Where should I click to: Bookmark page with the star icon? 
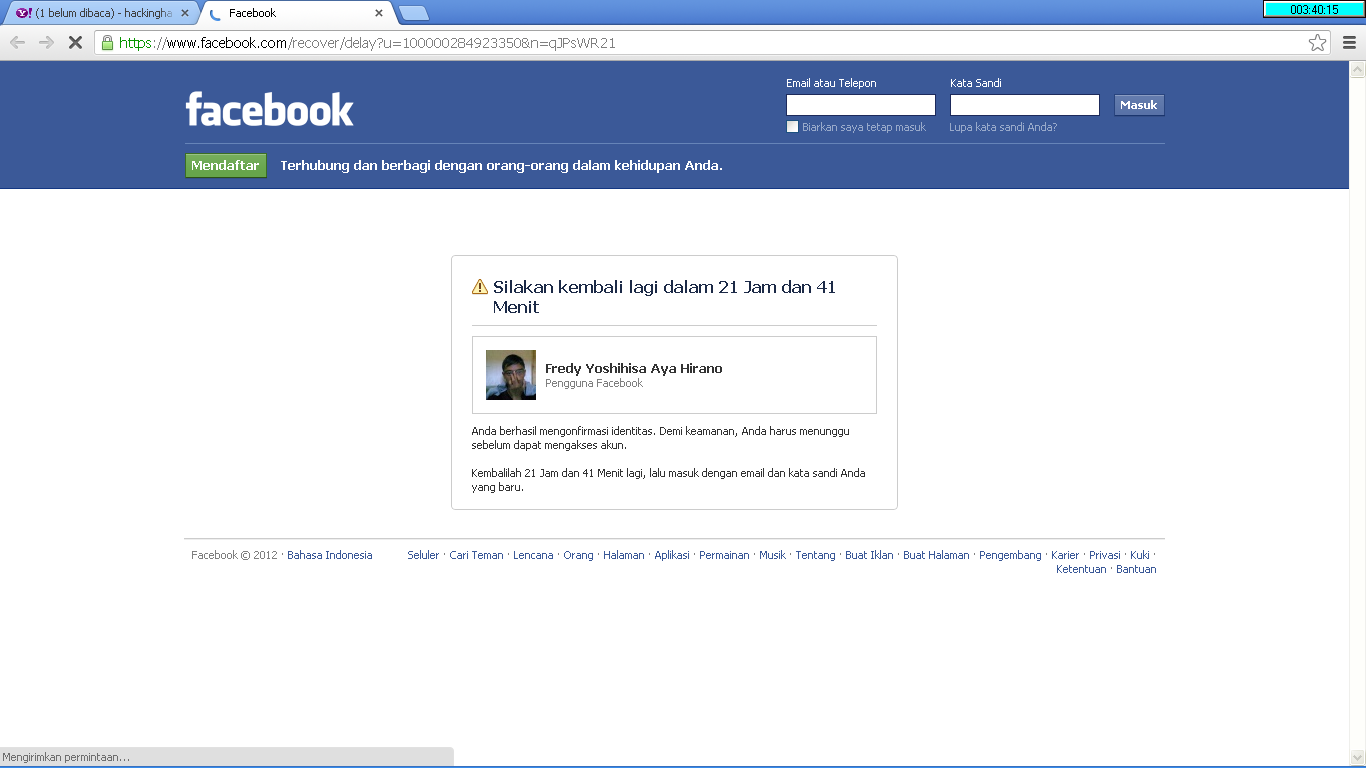coord(1318,42)
